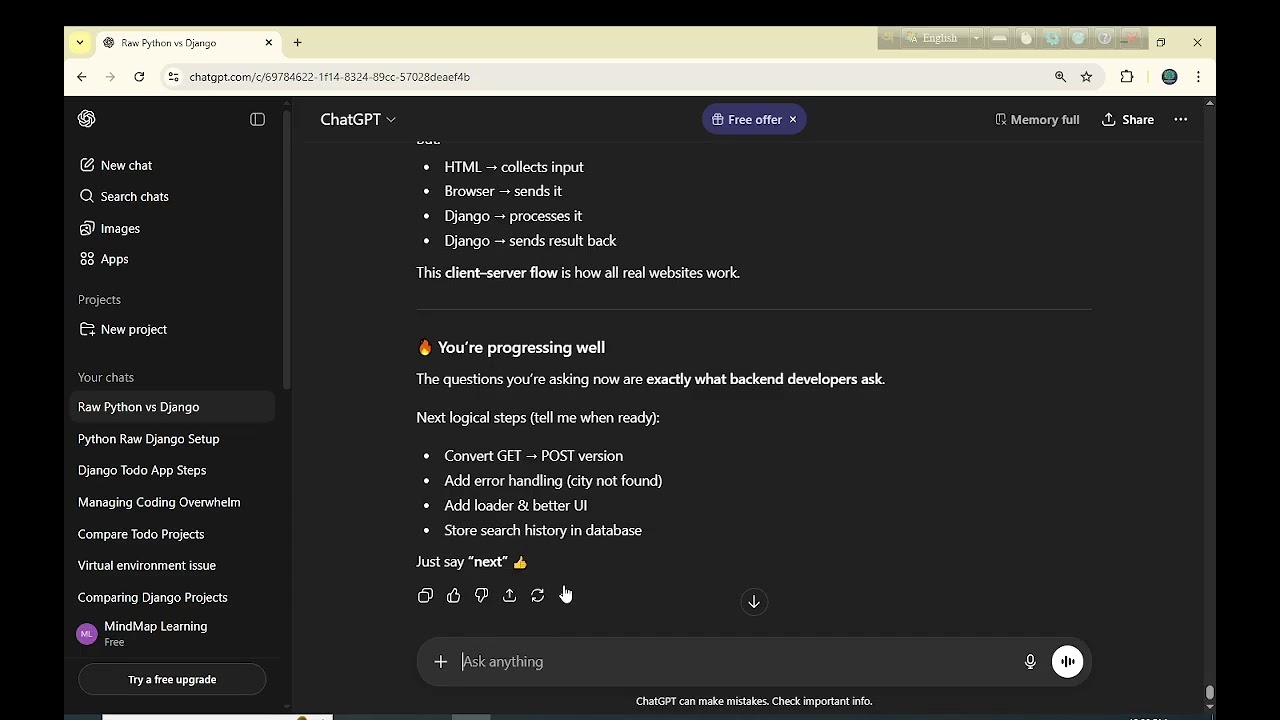The height and width of the screenshot is (720, 1280).
Task: Click the sidebar scrollbar
Action: [x=287, y=250]
